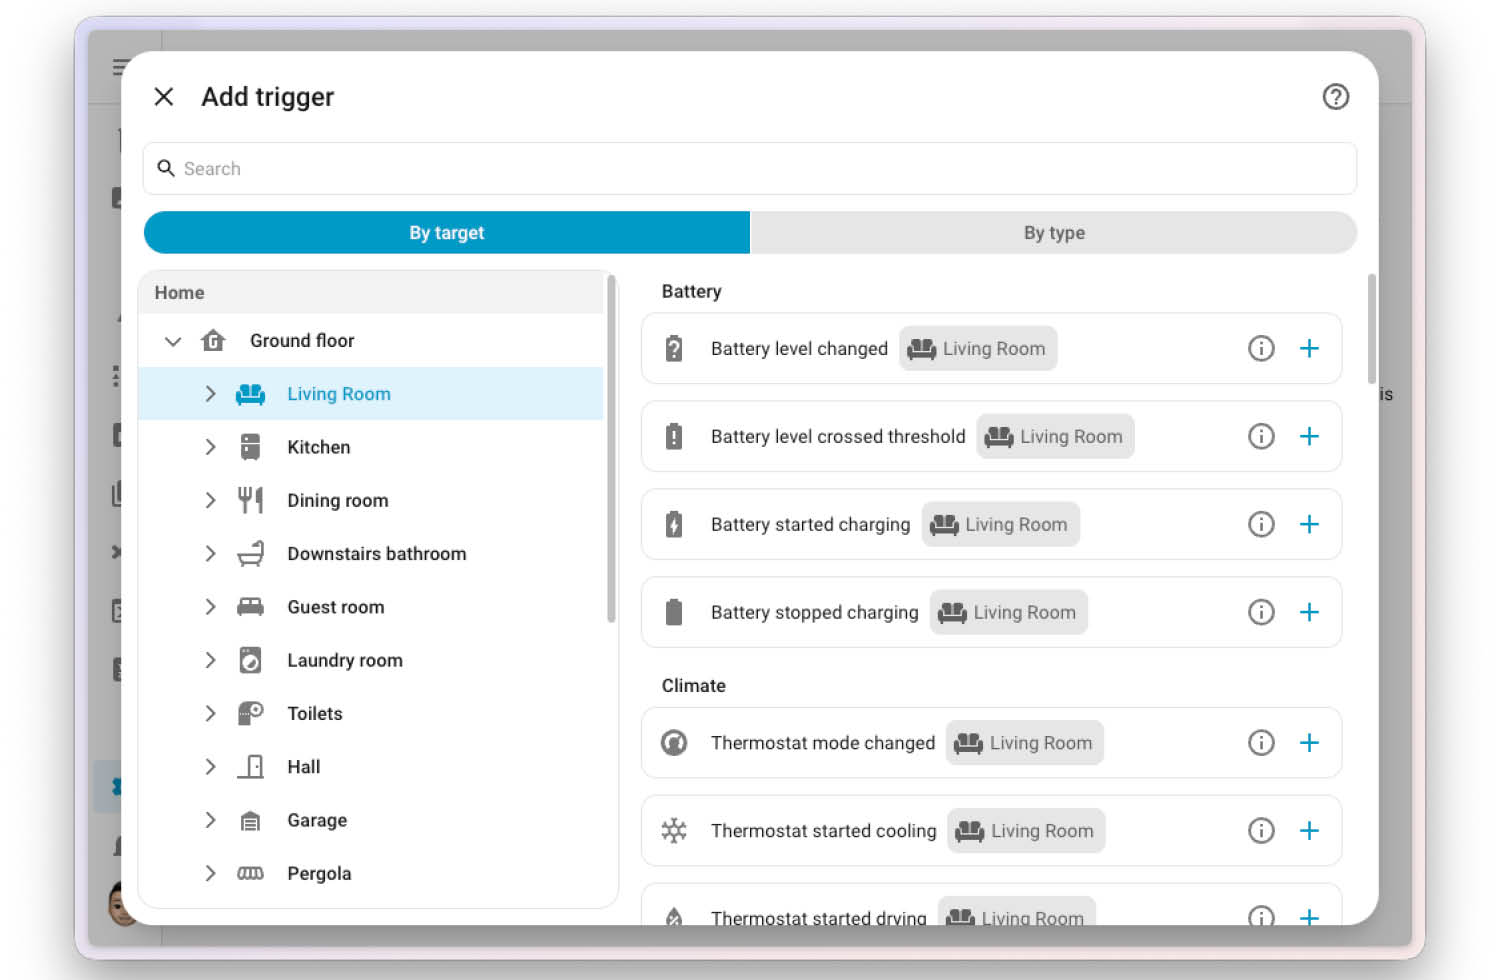Click Living Room chip on Battery level changed
Viewport: 1500px width, 980px height.
pos(978,348)
